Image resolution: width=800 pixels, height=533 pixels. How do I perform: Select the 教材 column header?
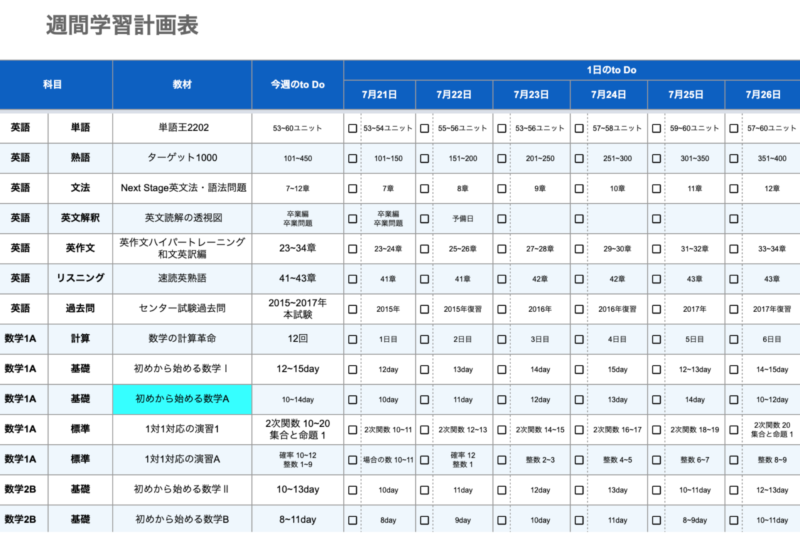coord(182,85)
